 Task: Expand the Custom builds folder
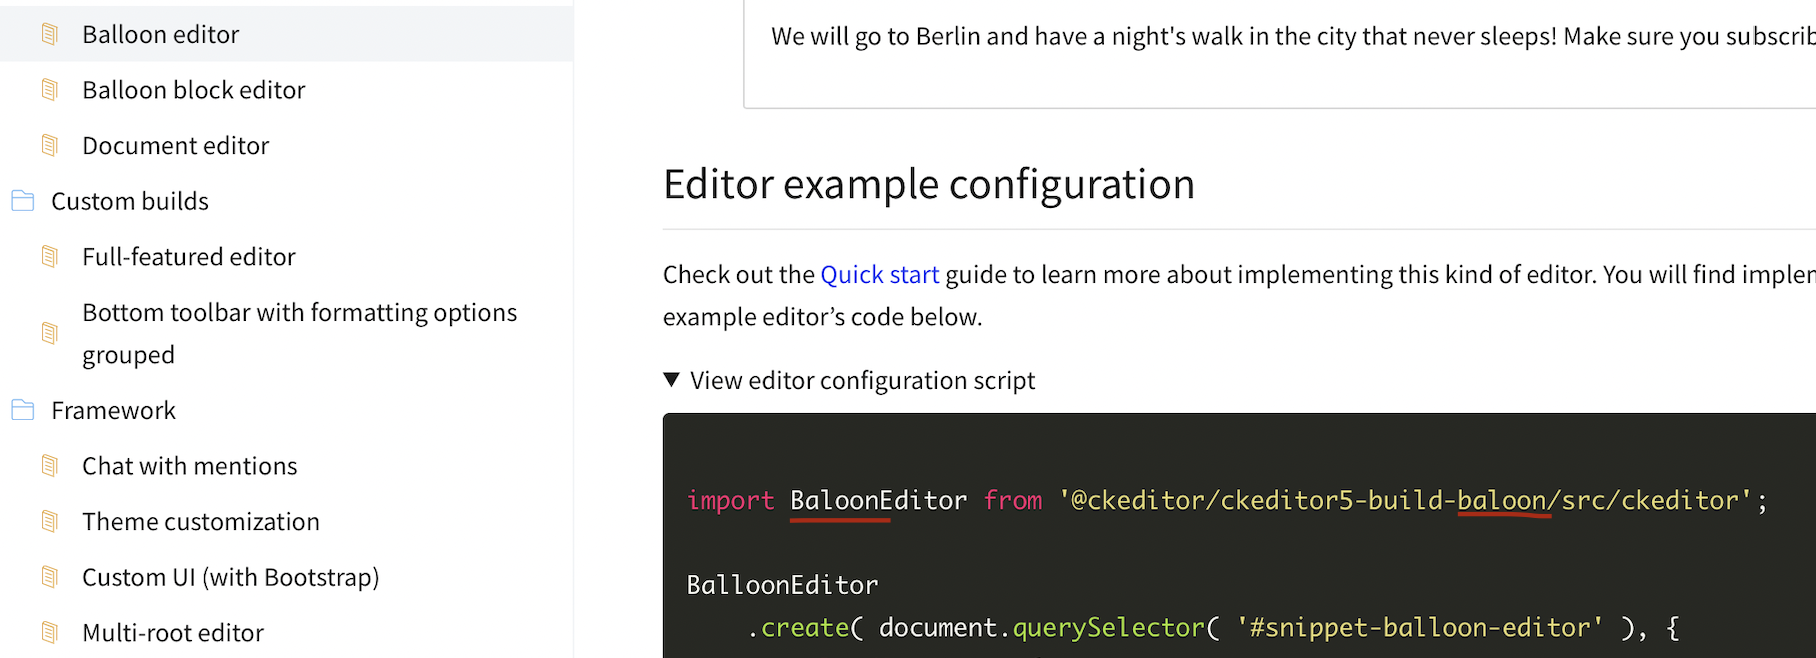tap(129, 200)
